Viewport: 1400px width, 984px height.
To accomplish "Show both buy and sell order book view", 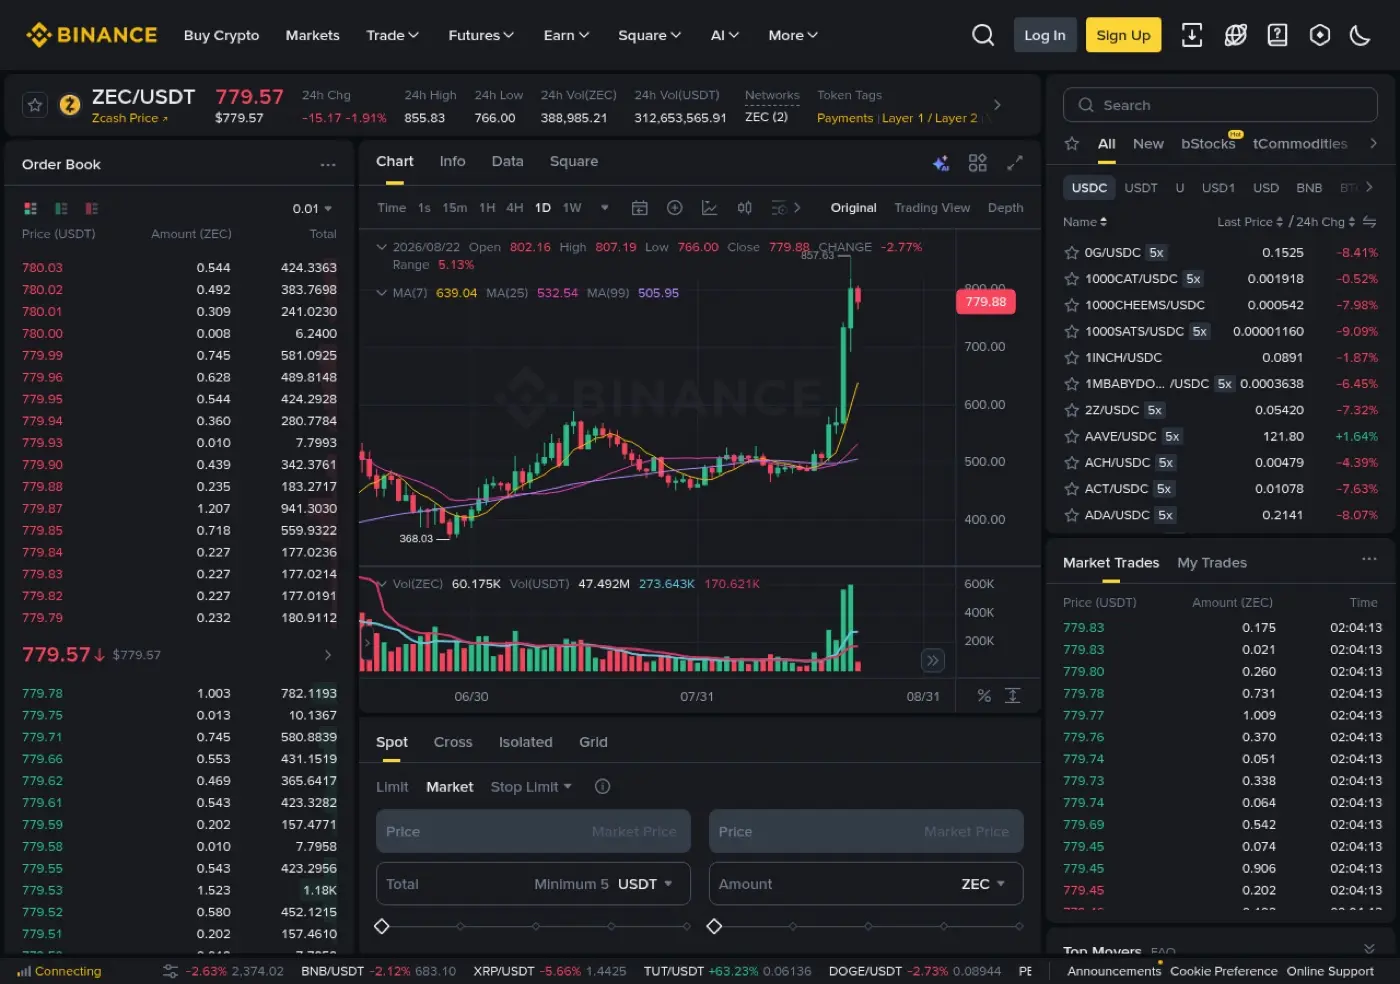I will [x=30, y=208].
